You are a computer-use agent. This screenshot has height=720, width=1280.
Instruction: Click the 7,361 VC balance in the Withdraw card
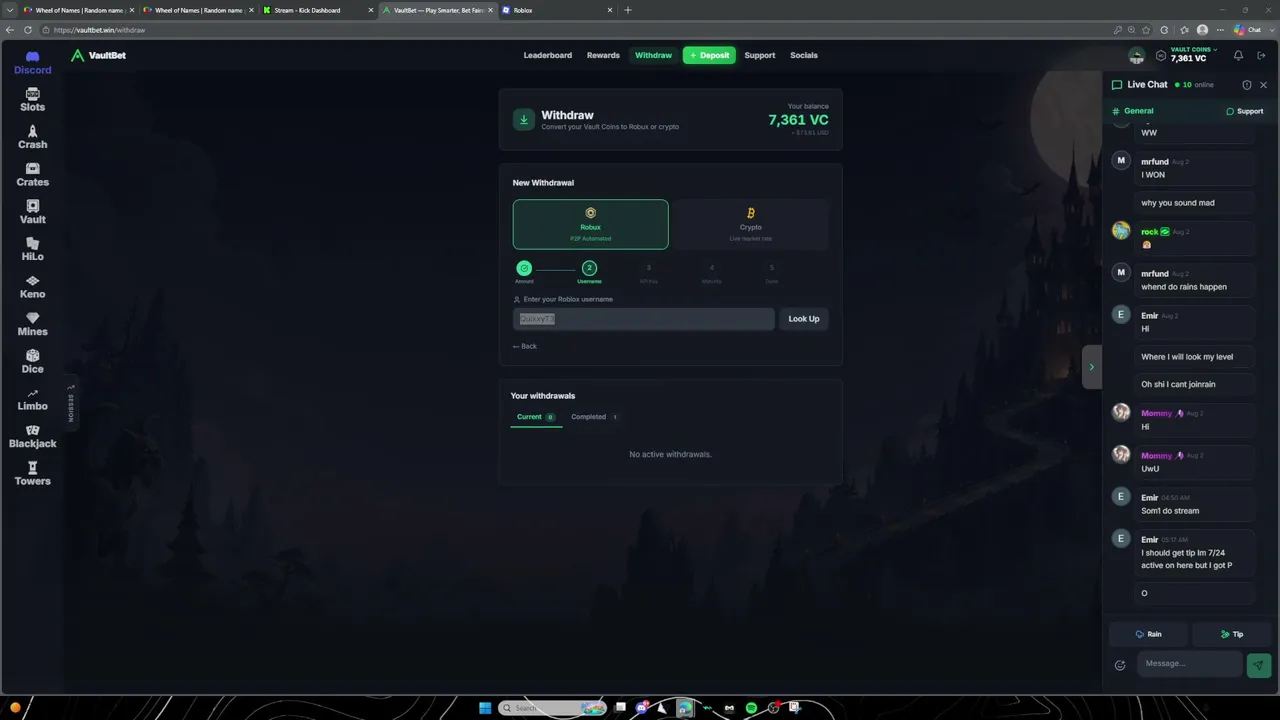click(x=798, y=120)
